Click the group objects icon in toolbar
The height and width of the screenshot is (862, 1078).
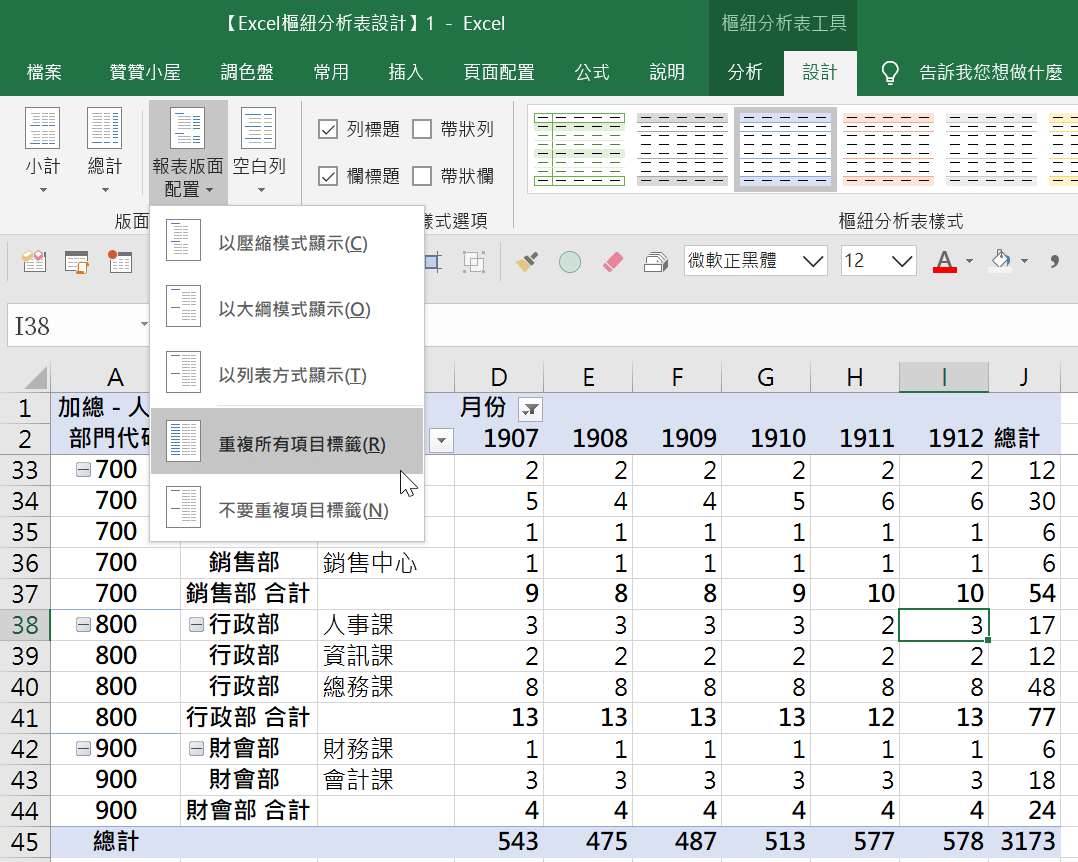(474, 262)
